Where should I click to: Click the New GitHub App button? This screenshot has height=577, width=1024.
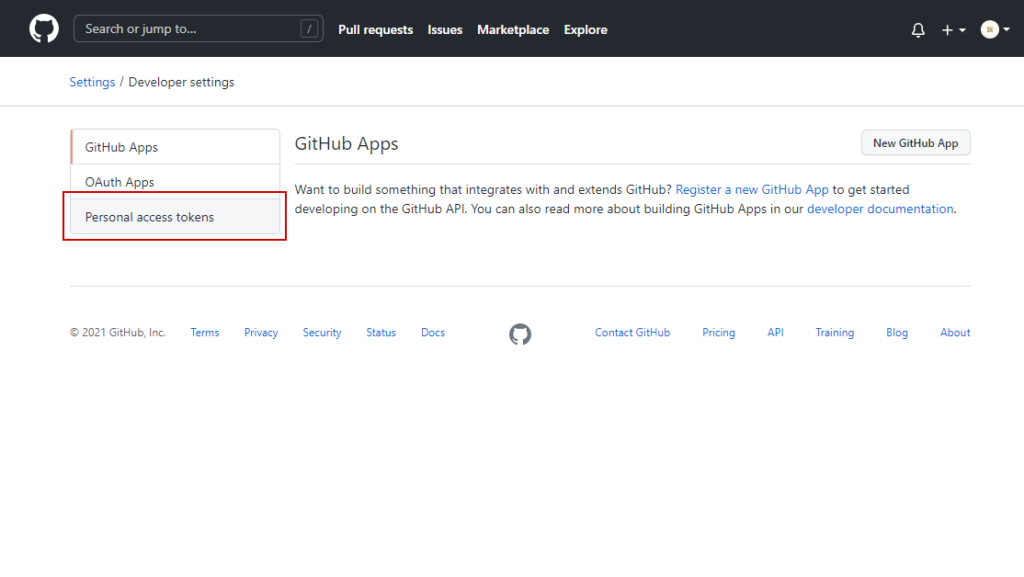tap(916, 143)
